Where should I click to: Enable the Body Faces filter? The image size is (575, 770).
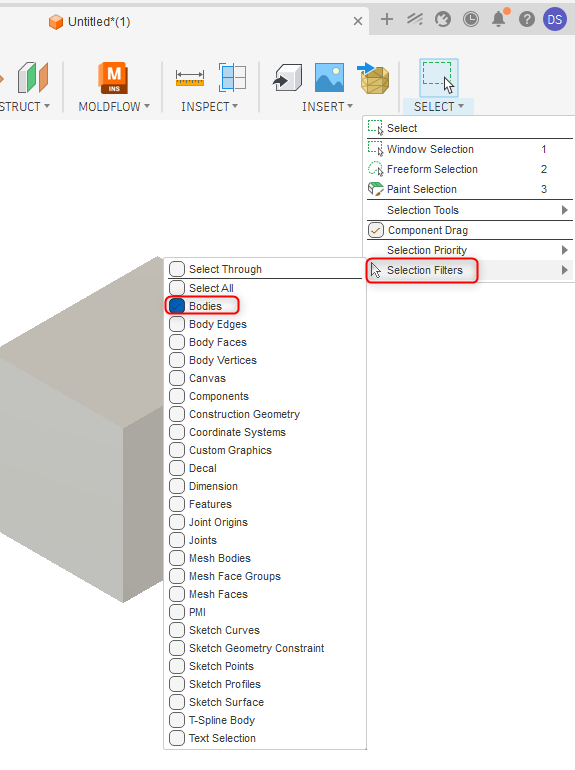point(177,342)
